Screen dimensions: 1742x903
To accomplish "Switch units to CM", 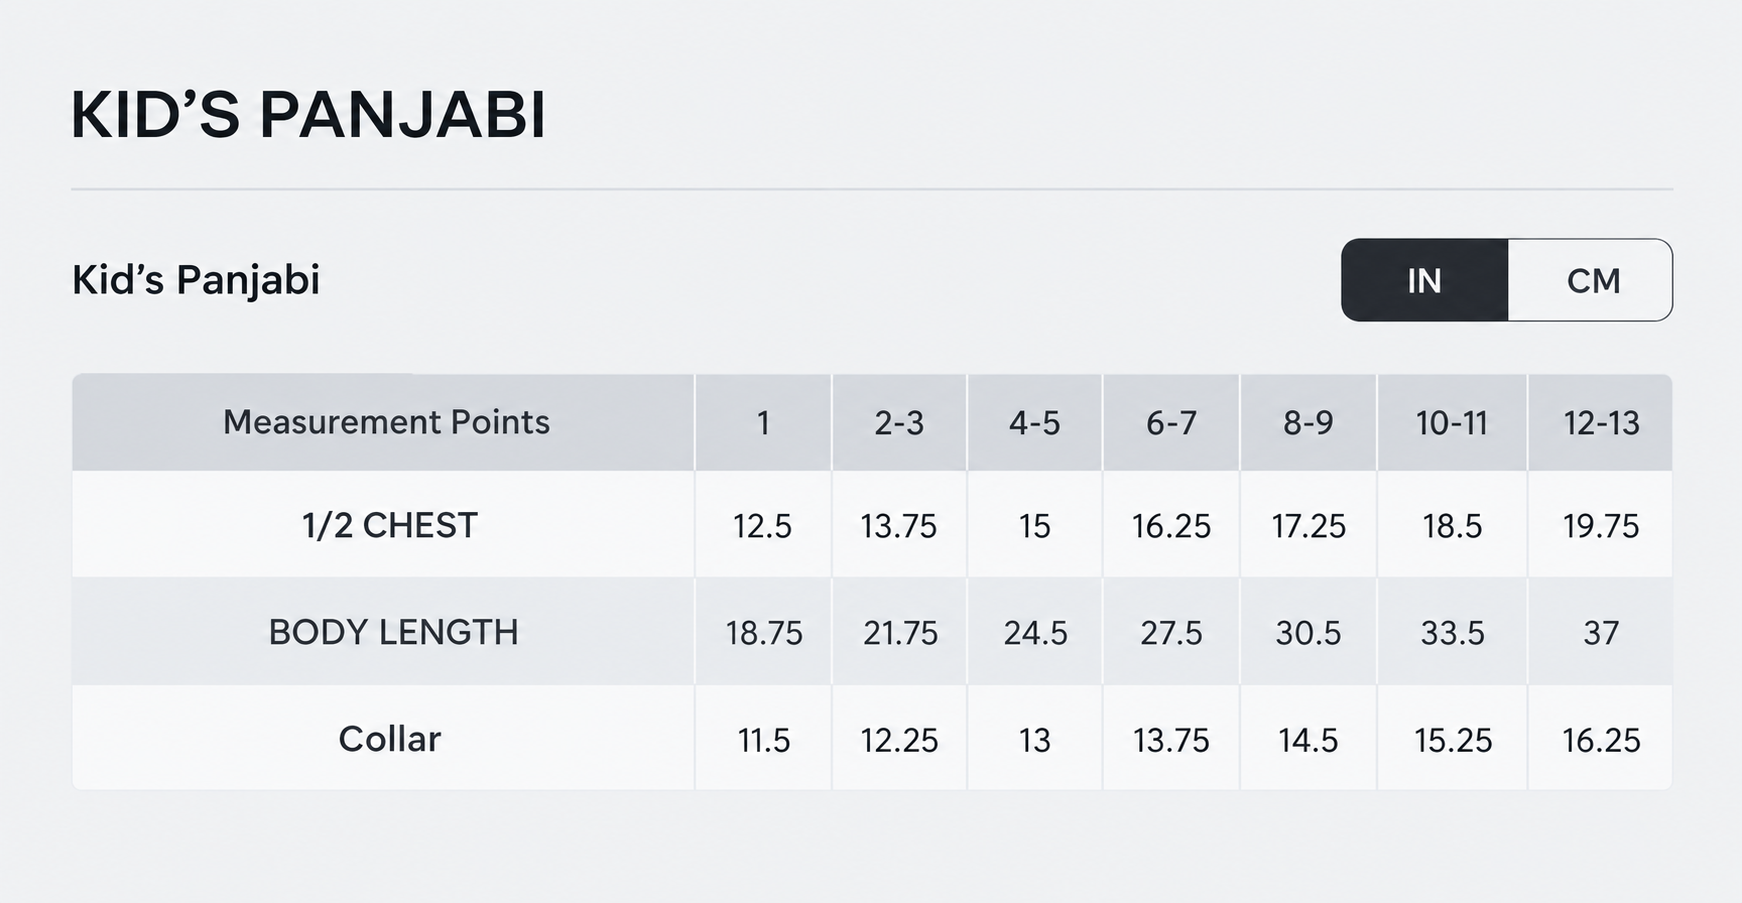I will 1590,280.
